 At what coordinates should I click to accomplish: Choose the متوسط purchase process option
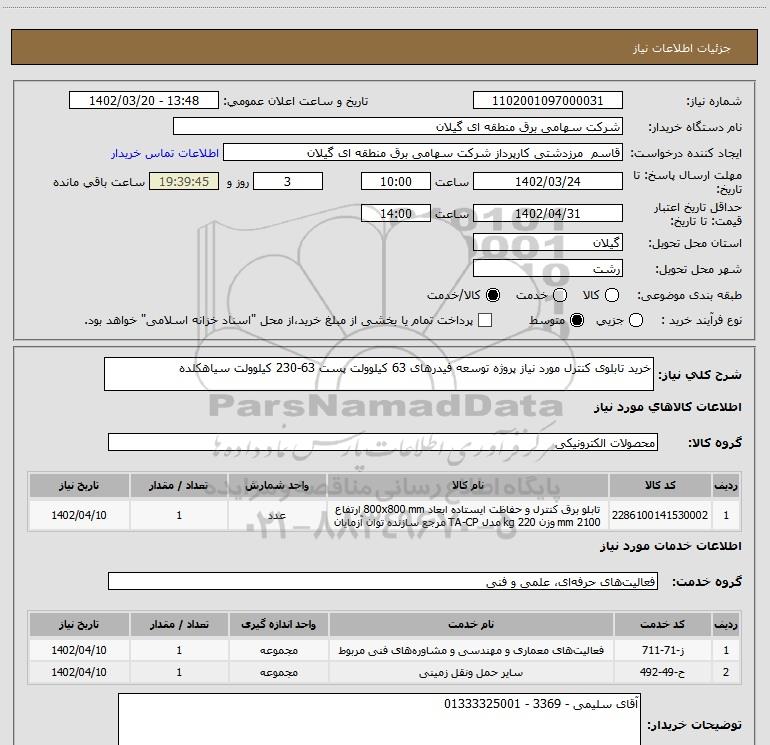pyautogui.click(x=577, y=320)
